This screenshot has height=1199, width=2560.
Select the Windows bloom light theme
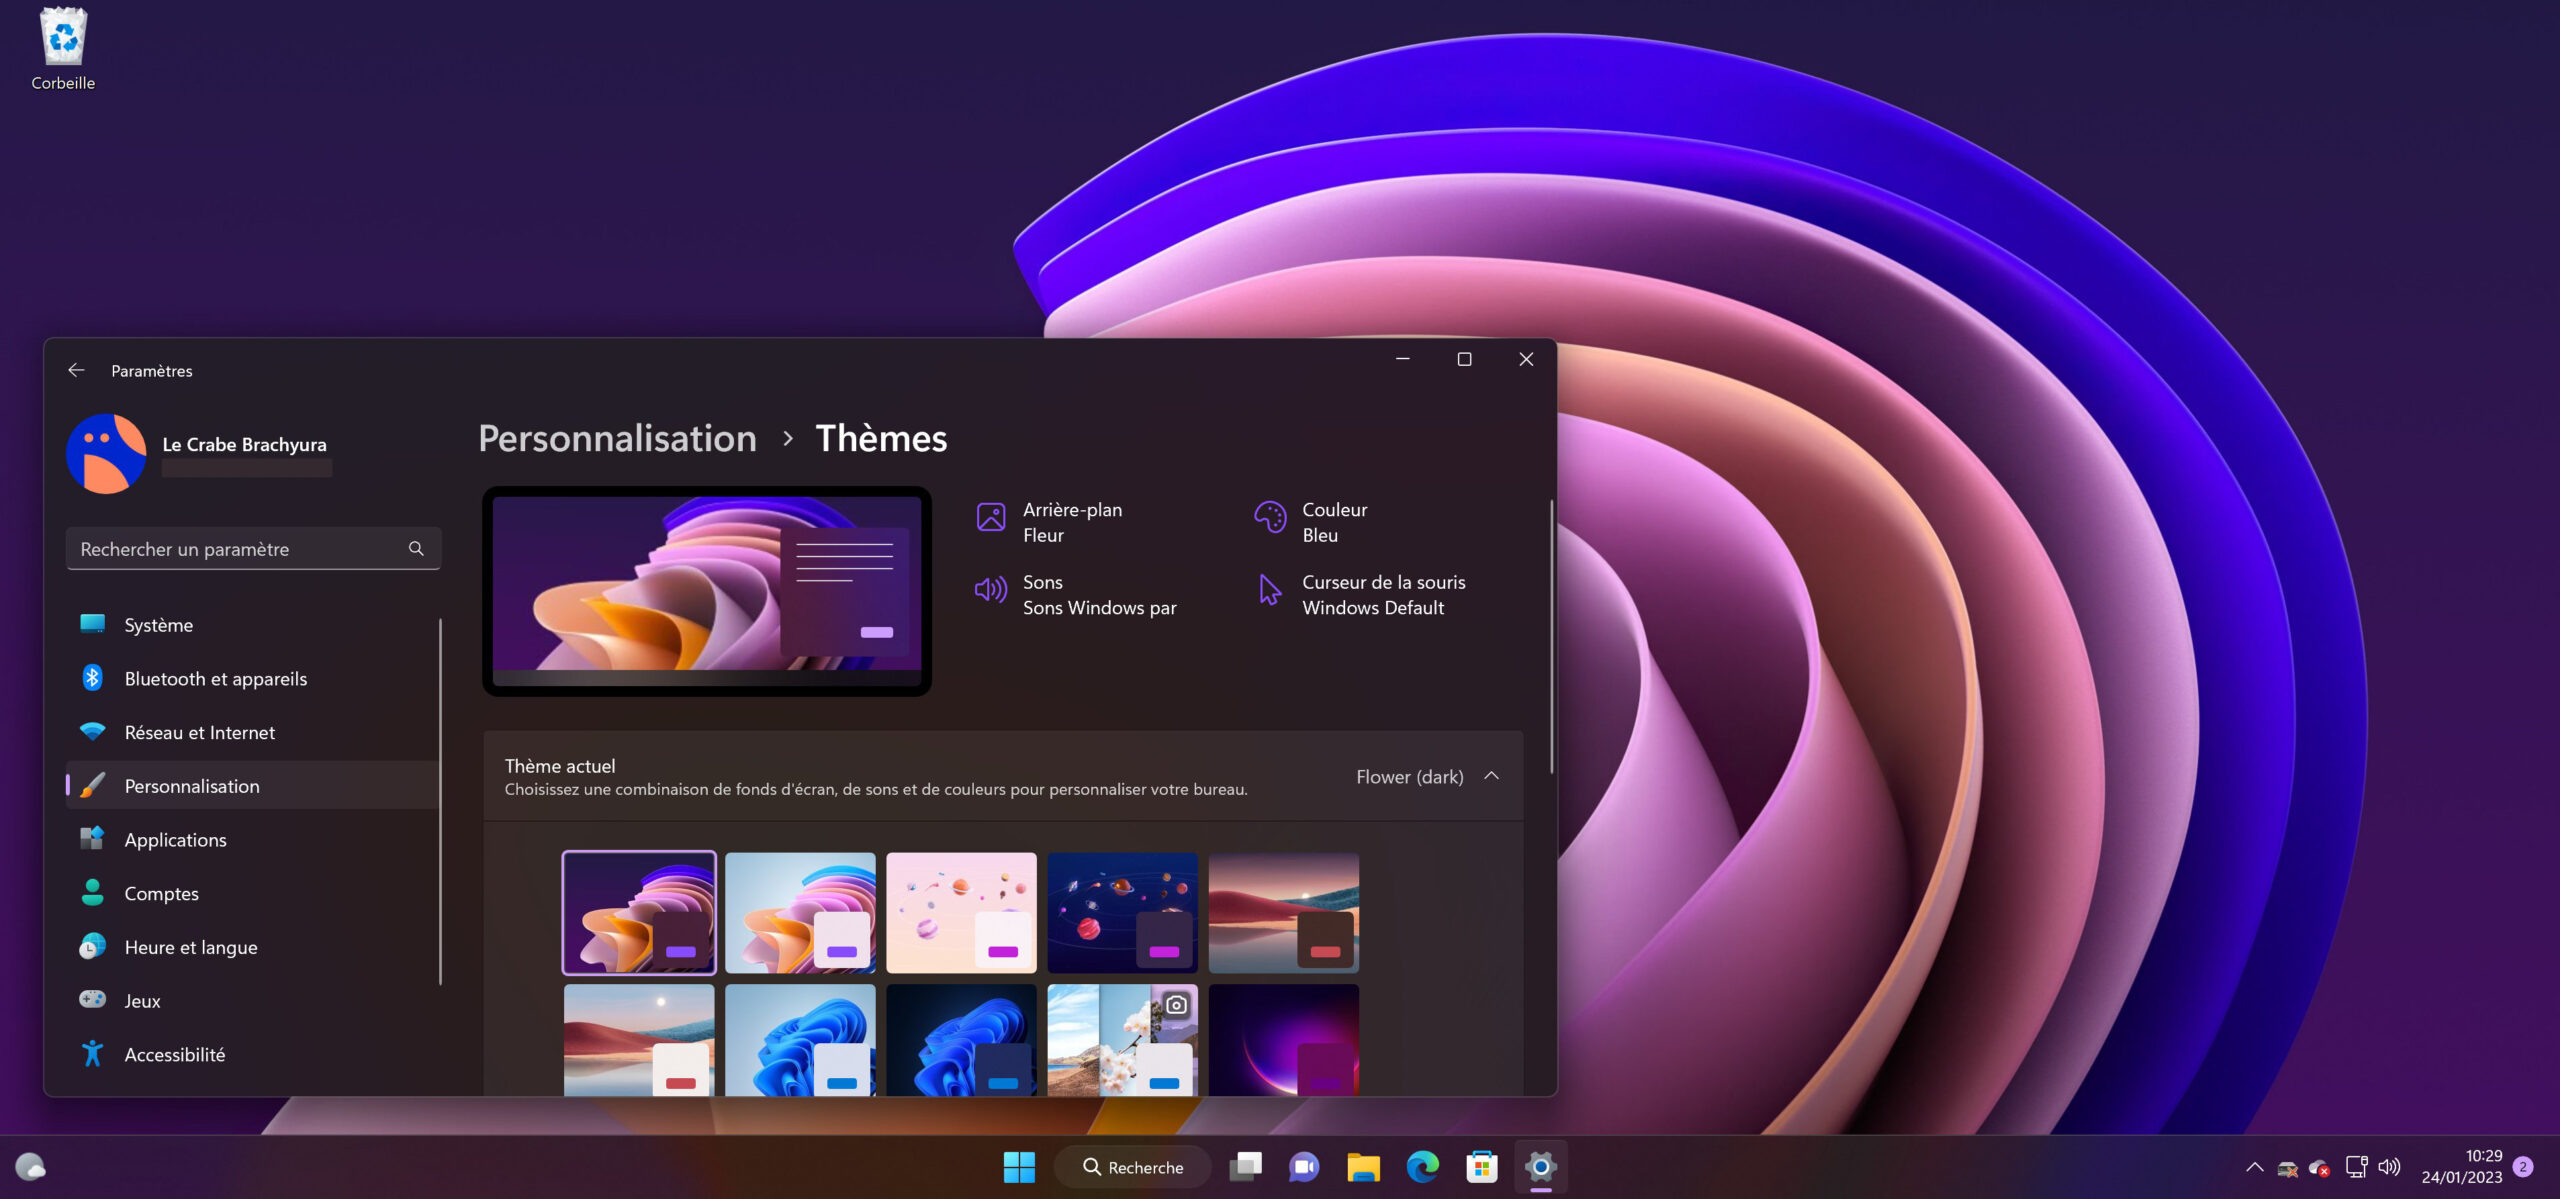(x=800, y=1040)
